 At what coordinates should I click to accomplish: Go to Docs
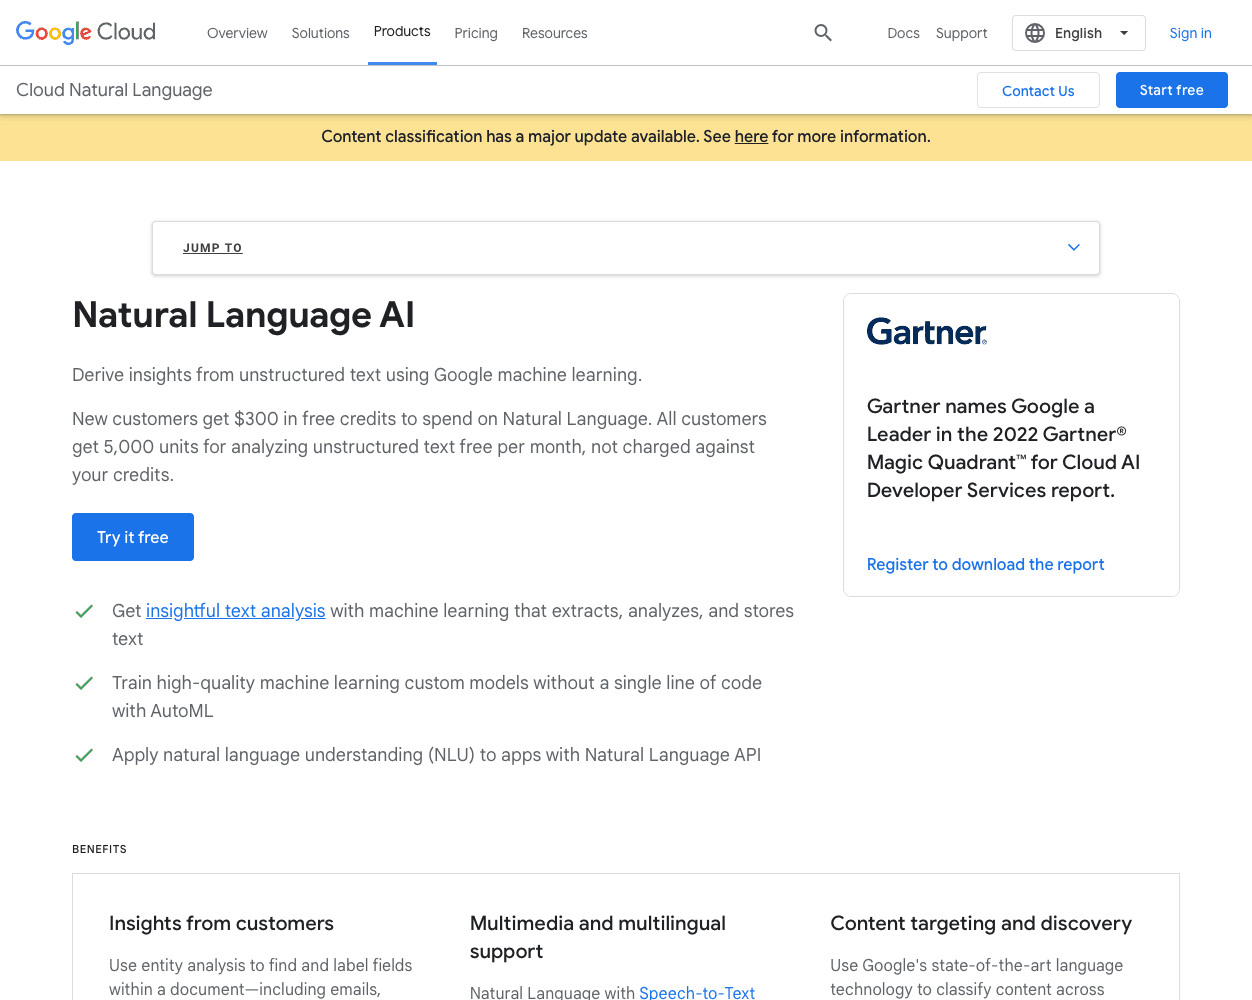tap(903, 33)
